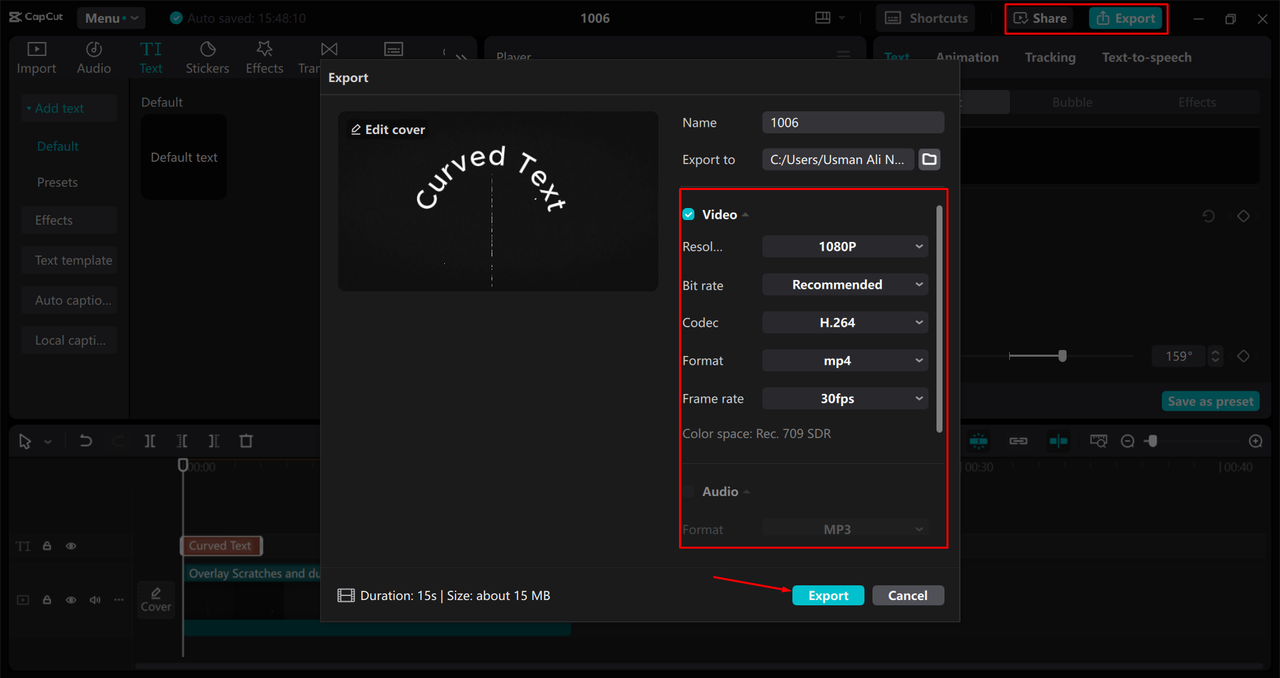This screenshot has width=1280, height=678.
Task: Click the keyframe diamond beside 159° value
Action: point(1243,356)
